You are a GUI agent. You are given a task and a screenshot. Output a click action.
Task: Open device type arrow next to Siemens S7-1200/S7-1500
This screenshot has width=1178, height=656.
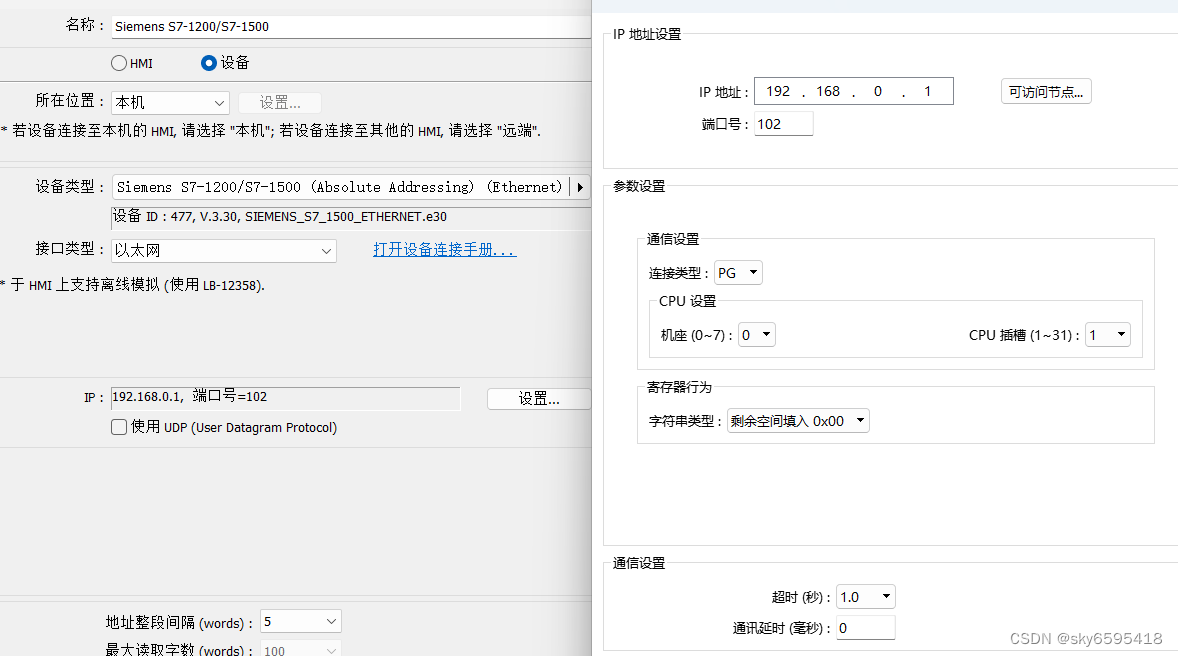tap(580, 187)
